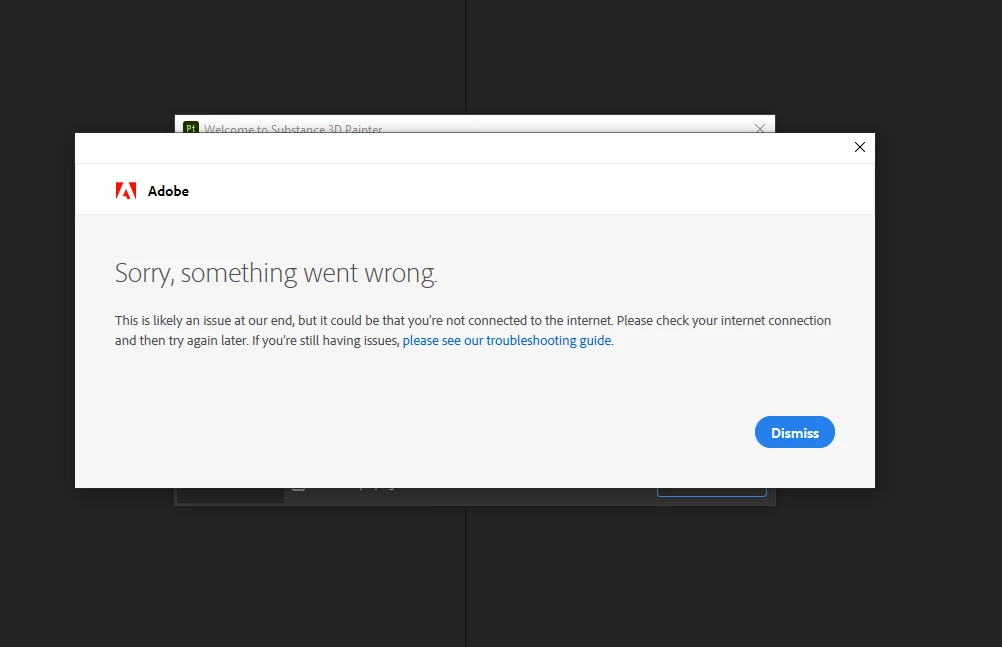Image resolution: width=1002 pixels, height=647 pixels.
Task: Click the Substance Painter Pt window icon
Action: point(190,127)
